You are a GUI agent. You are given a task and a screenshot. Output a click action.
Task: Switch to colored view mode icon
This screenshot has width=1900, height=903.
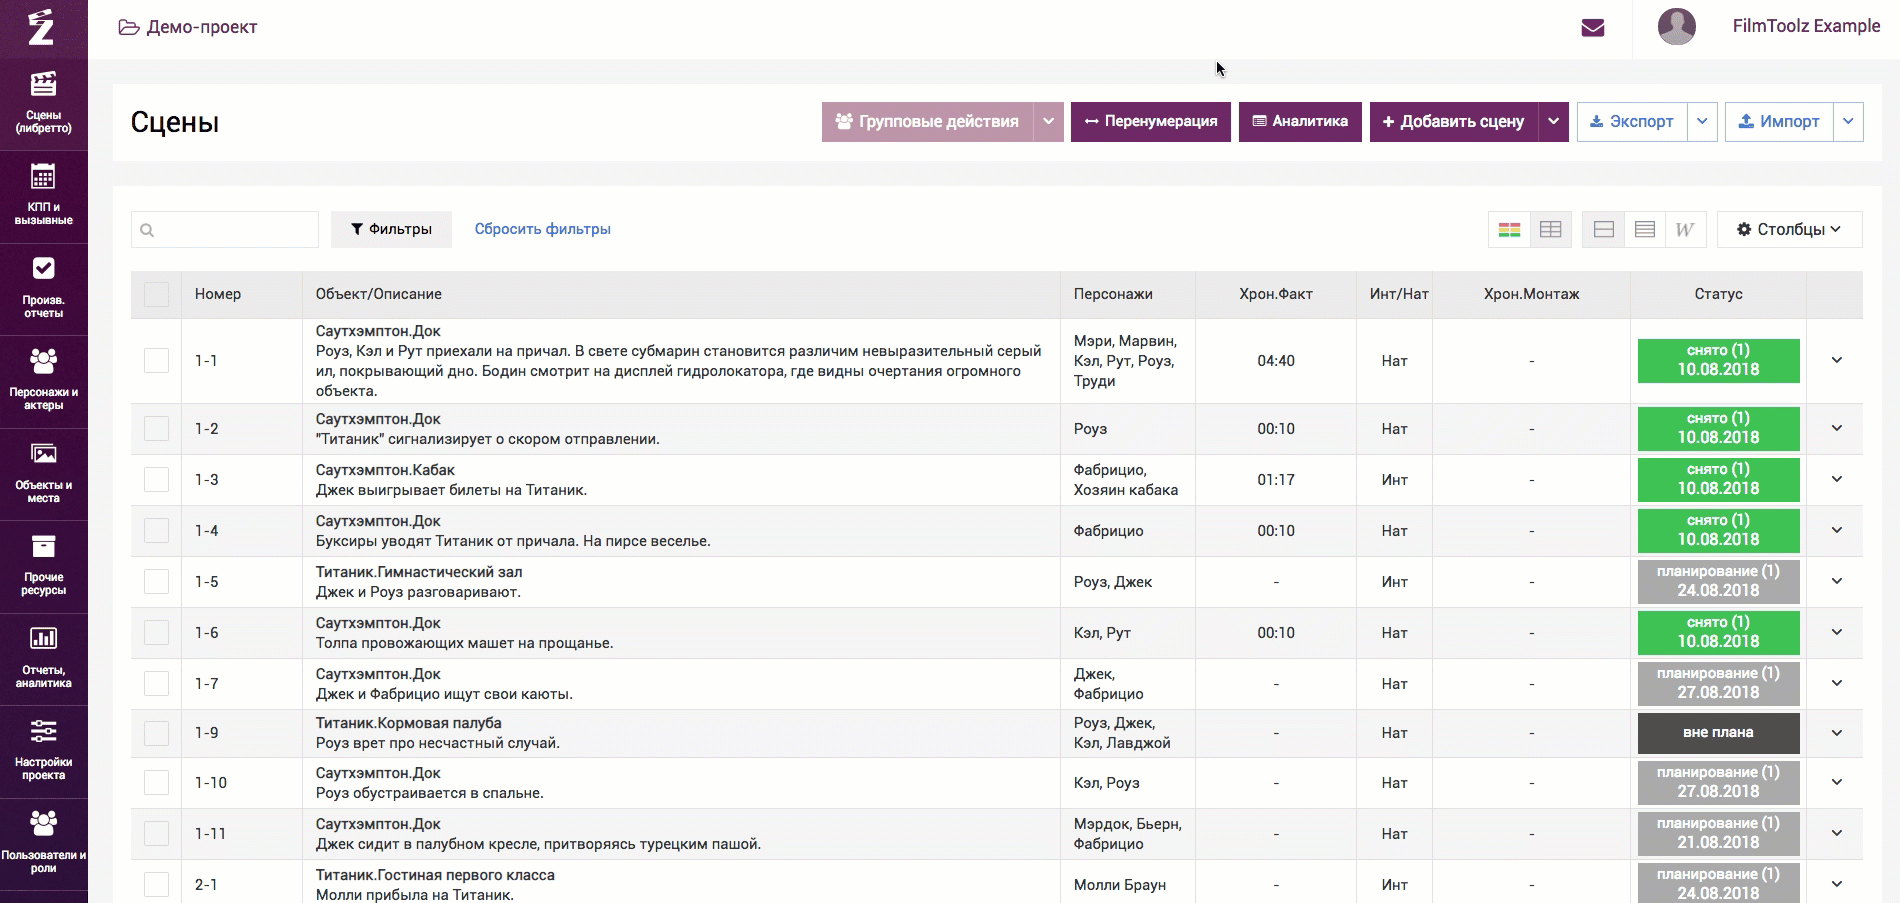[1509, 229]
